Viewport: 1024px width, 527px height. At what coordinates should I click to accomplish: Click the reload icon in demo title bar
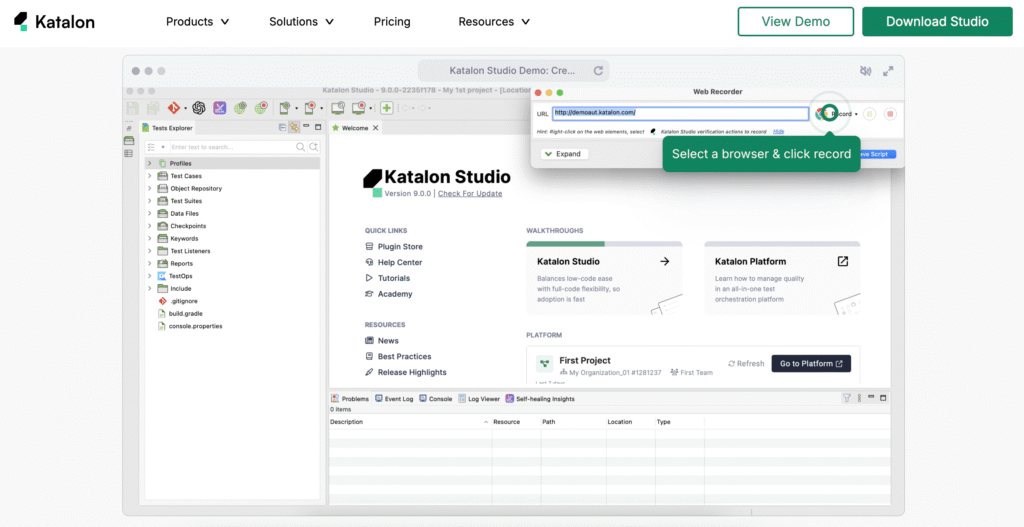click(598, 71)
